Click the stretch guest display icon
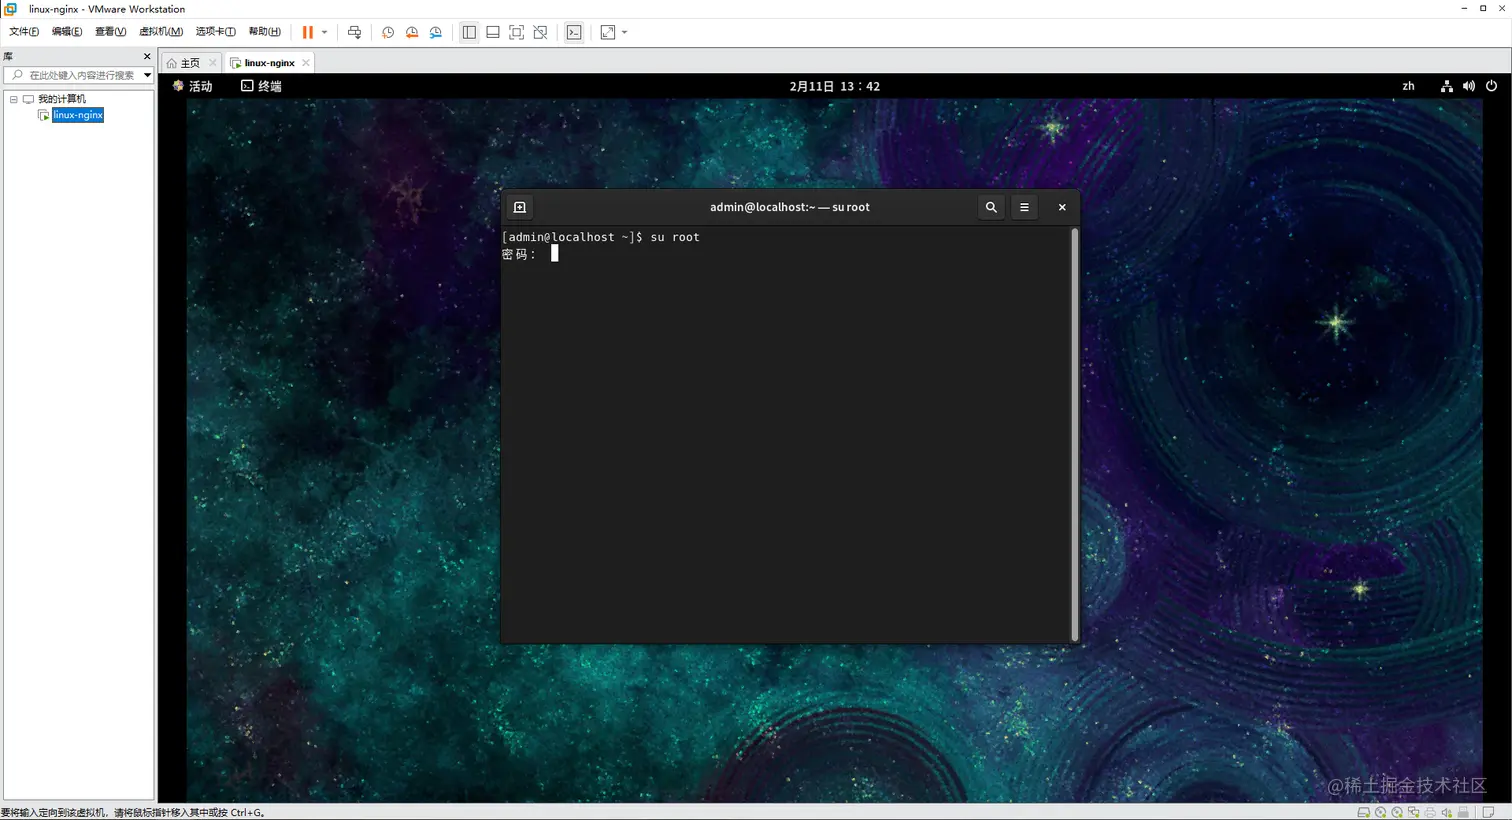The width and height of the screenshot is (1512, 820). click(608, 32)
